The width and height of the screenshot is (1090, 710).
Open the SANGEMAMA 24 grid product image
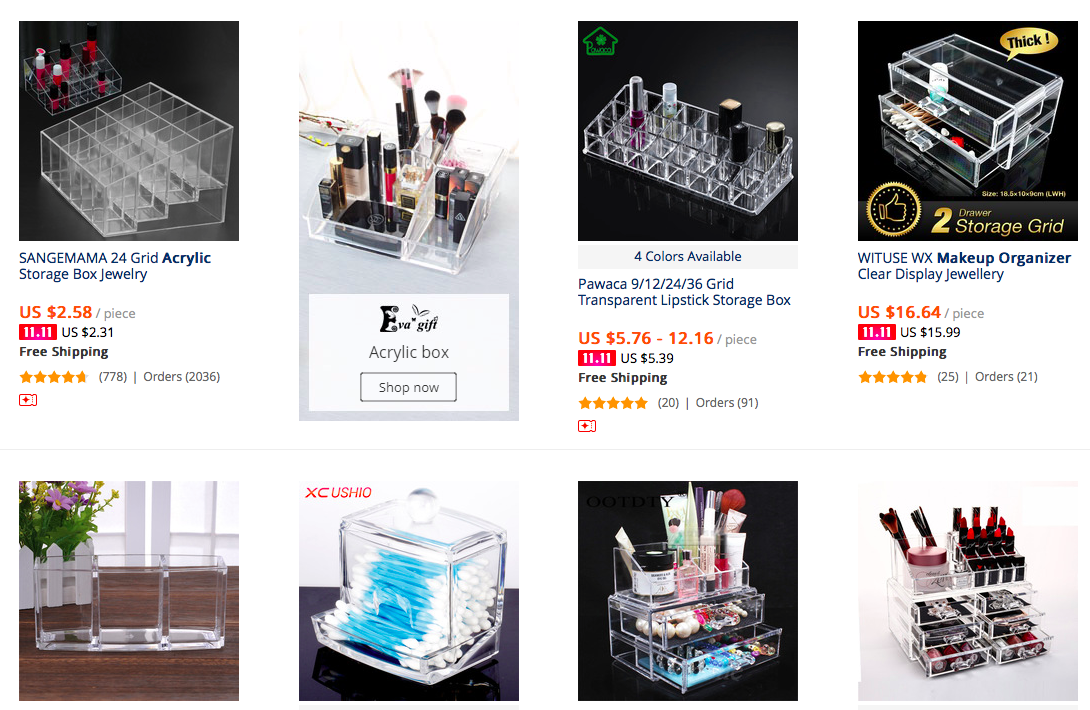(129, 131)
